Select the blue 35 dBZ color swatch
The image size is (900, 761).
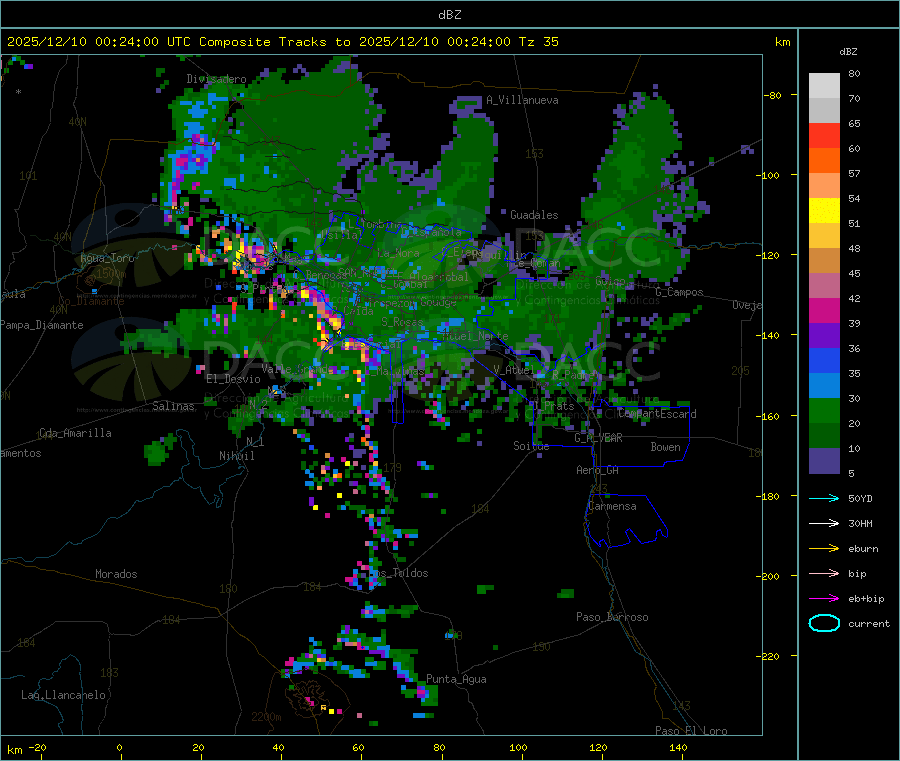[824, 360]
